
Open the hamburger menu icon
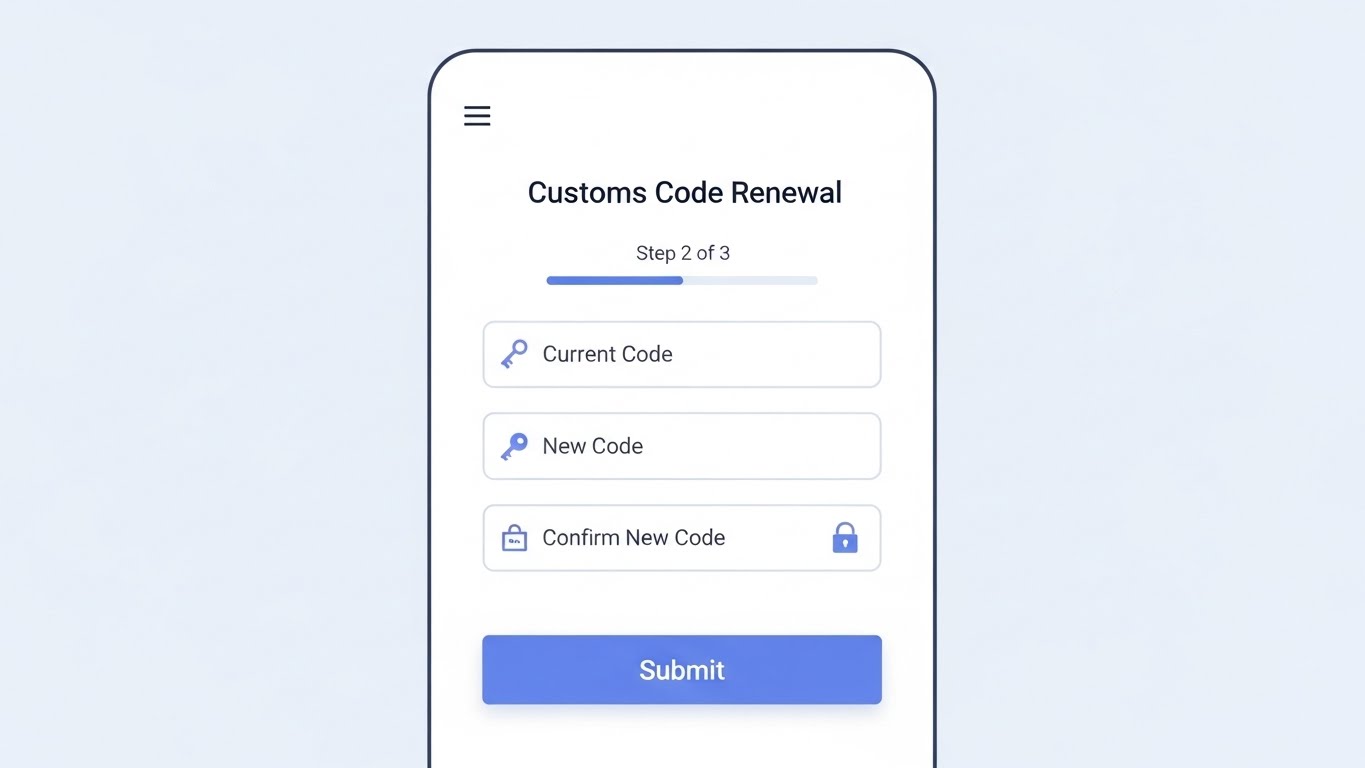pyautogui.click(x=477, y=116)
